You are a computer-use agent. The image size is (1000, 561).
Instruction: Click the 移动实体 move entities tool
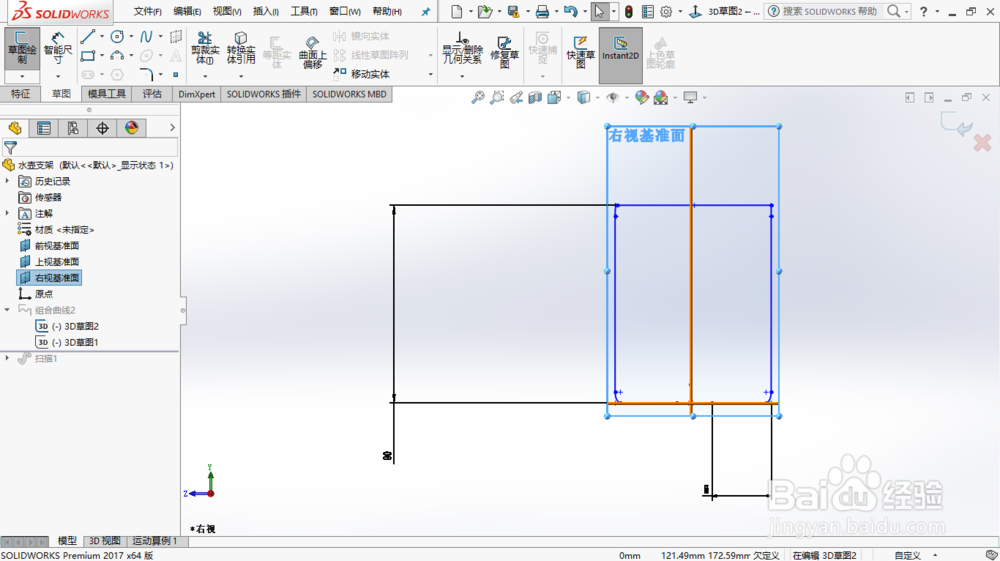(x=362, y=74)
